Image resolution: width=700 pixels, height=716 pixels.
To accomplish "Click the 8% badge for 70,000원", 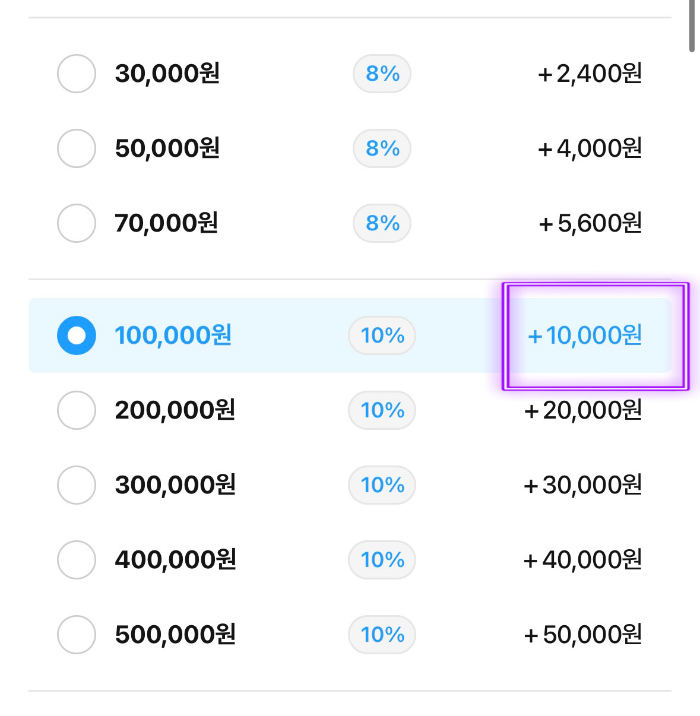I will point(382,223).
